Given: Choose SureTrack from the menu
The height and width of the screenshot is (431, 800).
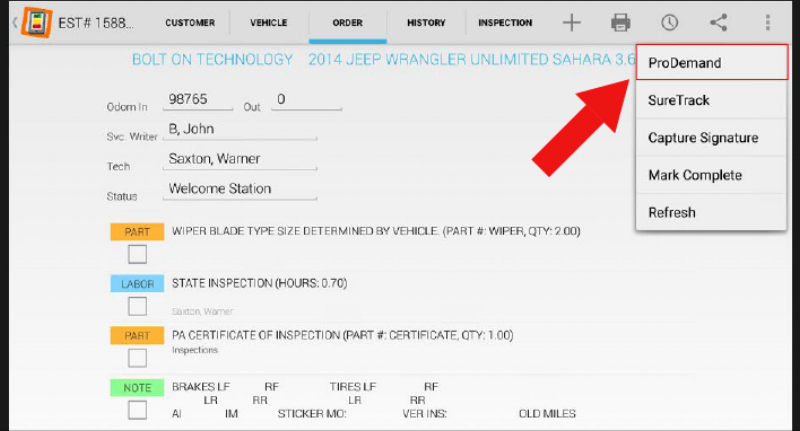Looking at the screenshot, I should [711, 100].
